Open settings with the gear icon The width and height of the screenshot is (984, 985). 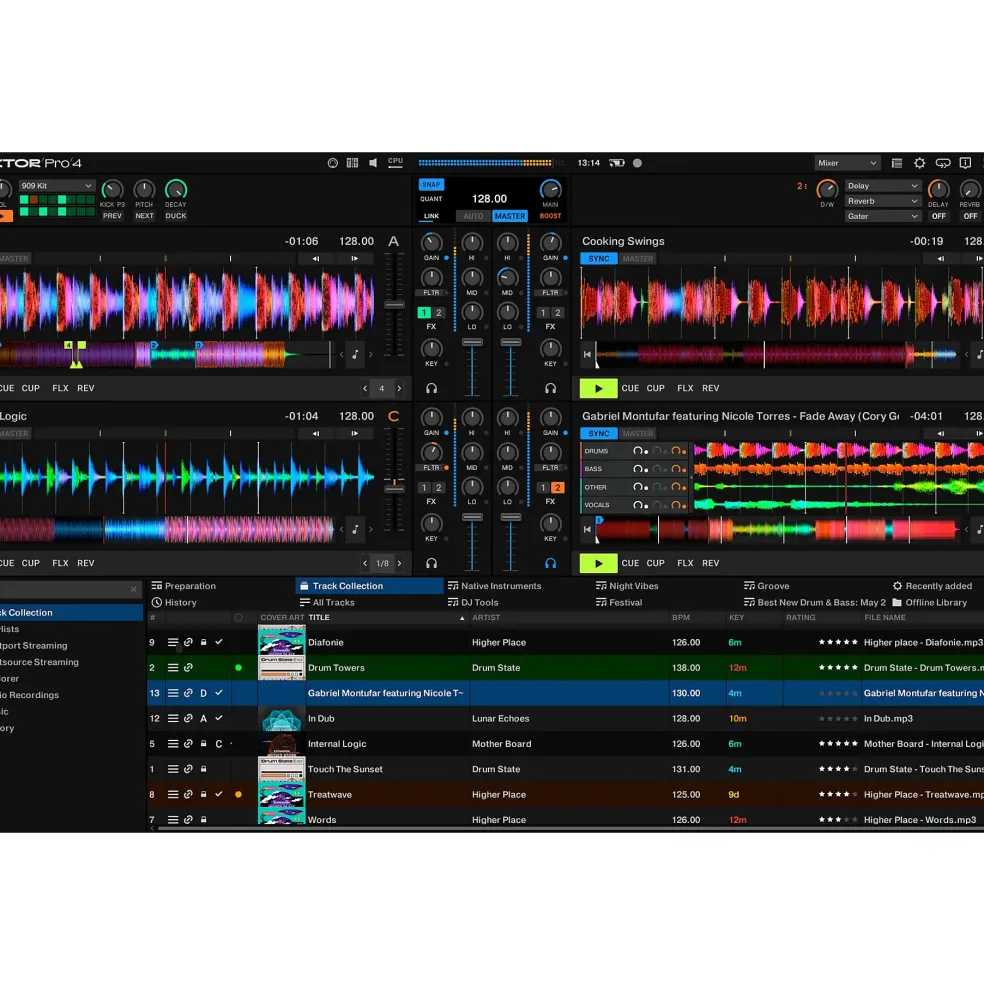[x=919, y=163]
